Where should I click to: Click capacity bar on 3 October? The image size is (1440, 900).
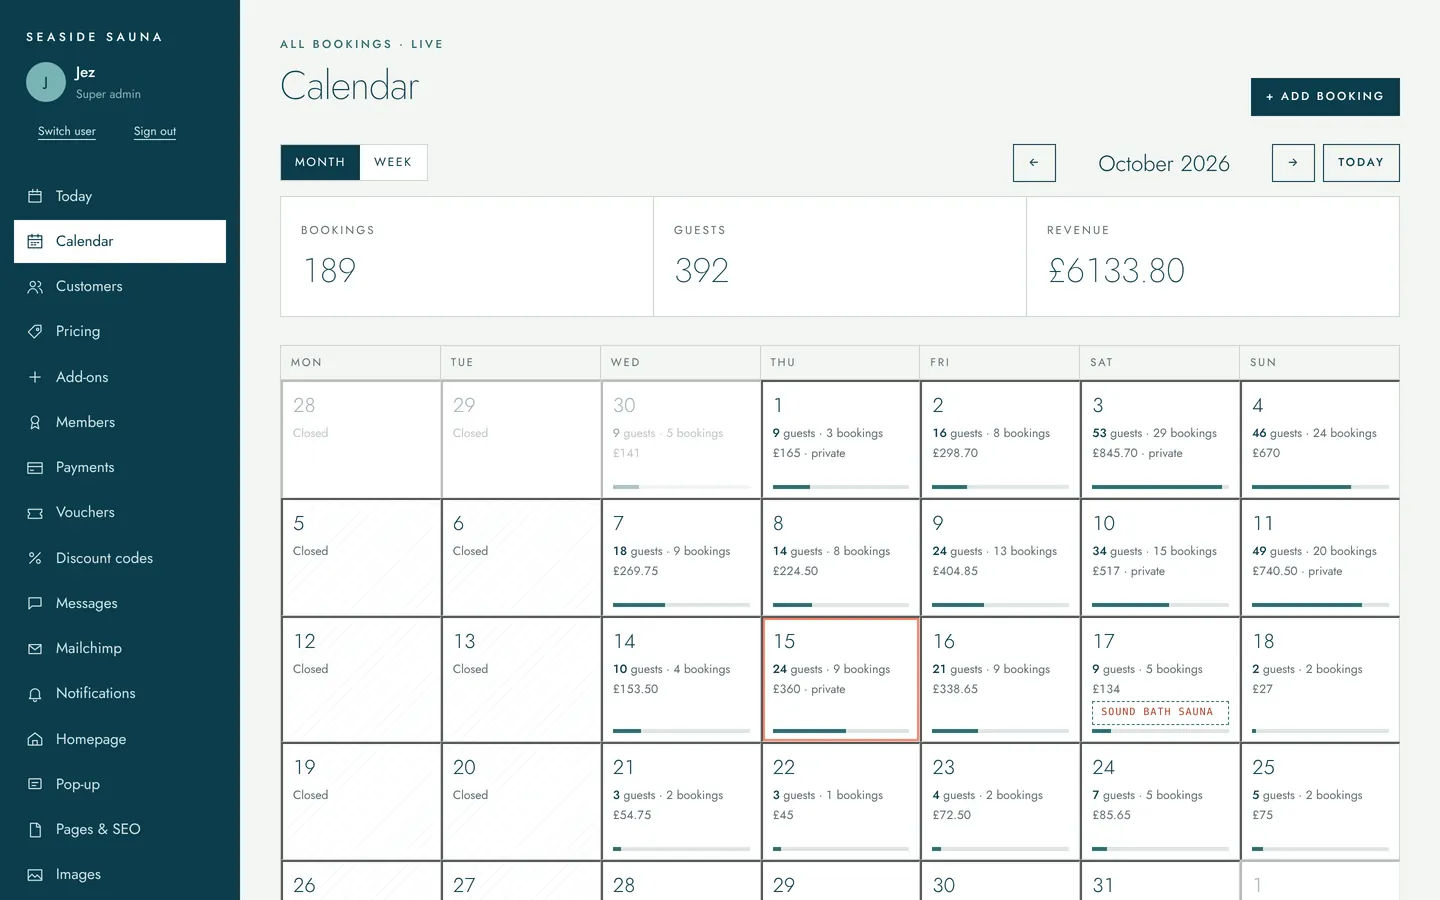point(1160,487)
